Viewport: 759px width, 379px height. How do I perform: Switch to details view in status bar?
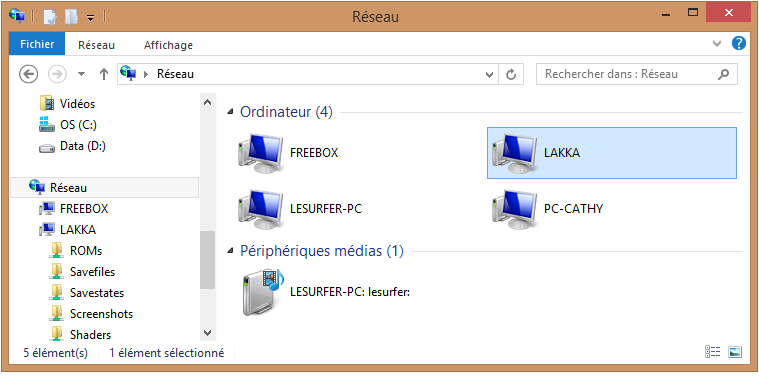[x=713, y=352]
